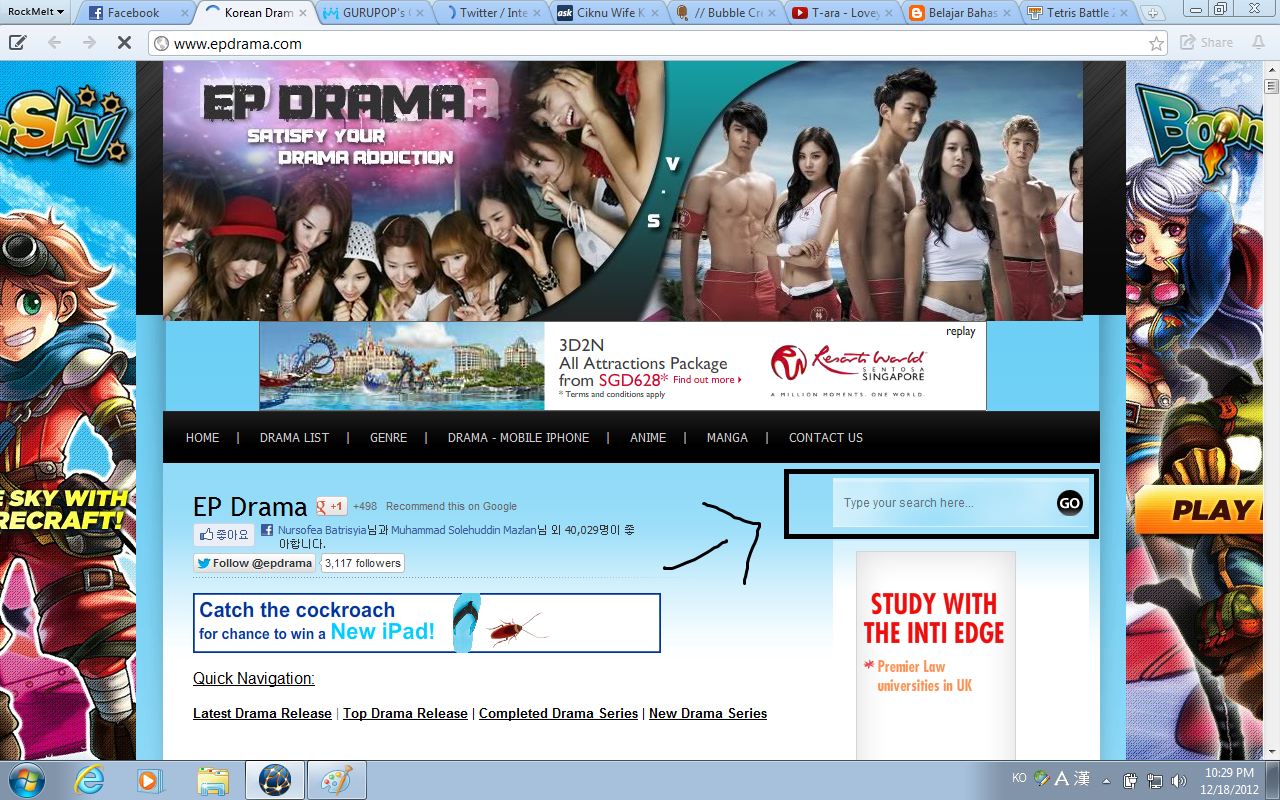Image resolution: width=1280 pixels, height=800 pixels.
Task: Click Find out more in Sentosa ad
Action: pyautogui.click(x=707, y=380)
